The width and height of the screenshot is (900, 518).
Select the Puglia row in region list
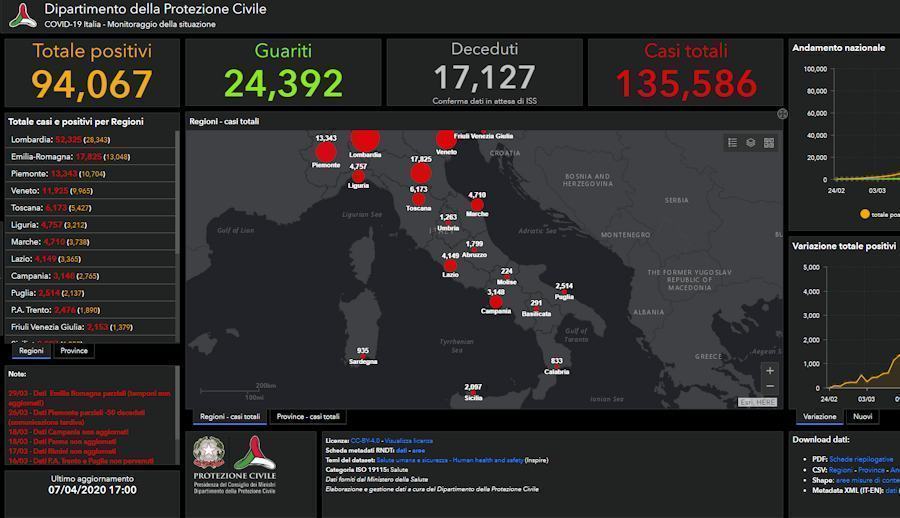pyautogui.click(x=91, y=293)
